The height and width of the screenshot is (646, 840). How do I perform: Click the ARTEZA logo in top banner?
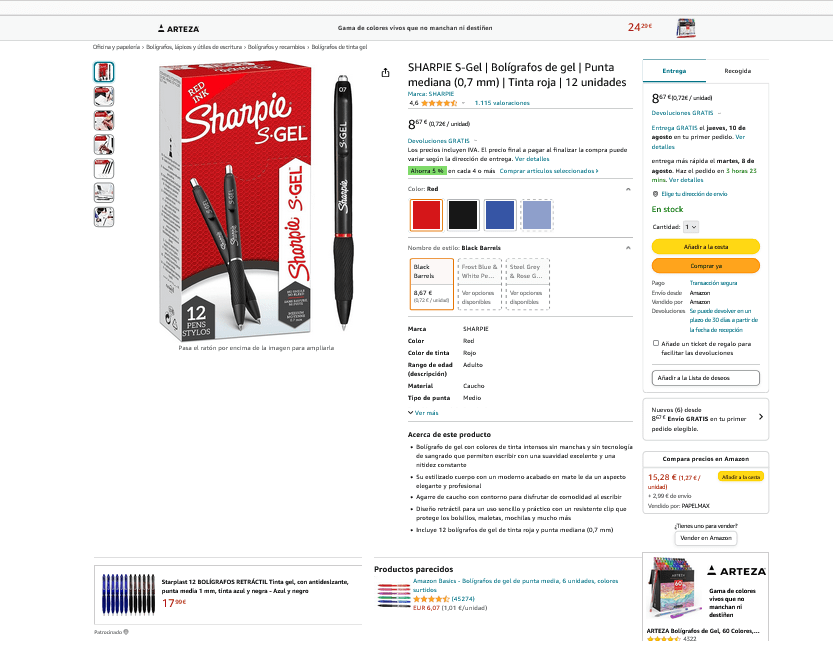click(x=178, y=28)
